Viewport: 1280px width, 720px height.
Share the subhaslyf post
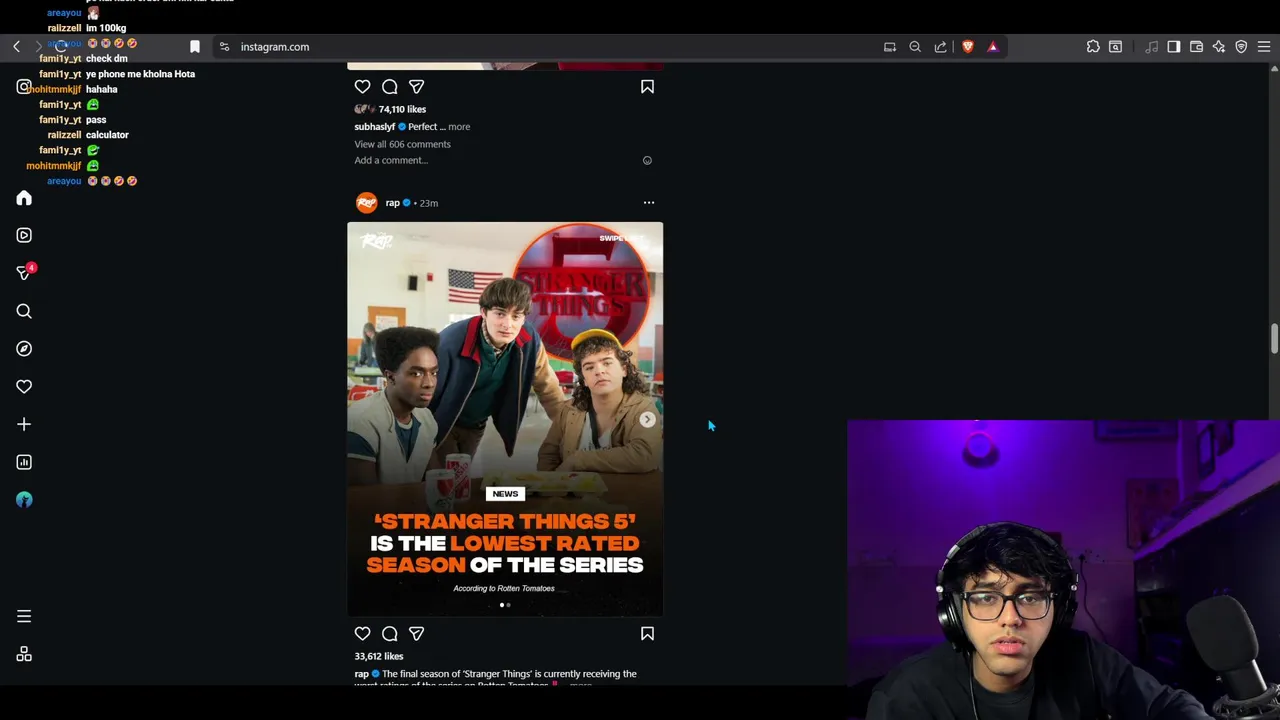point(416,87)
